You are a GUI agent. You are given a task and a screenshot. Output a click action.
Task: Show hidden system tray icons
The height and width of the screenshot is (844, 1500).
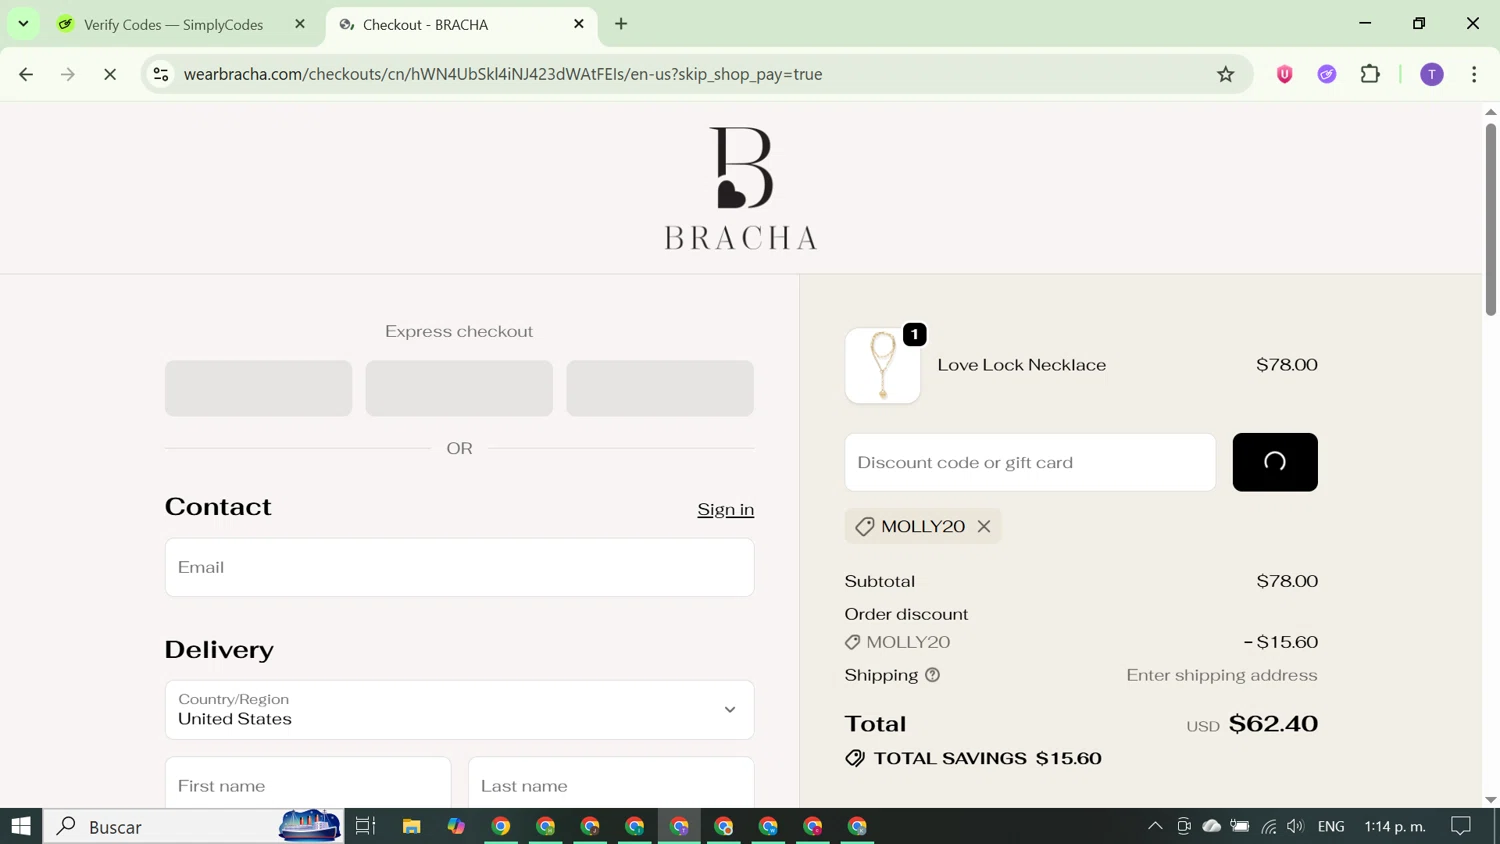click(1155, 826)
